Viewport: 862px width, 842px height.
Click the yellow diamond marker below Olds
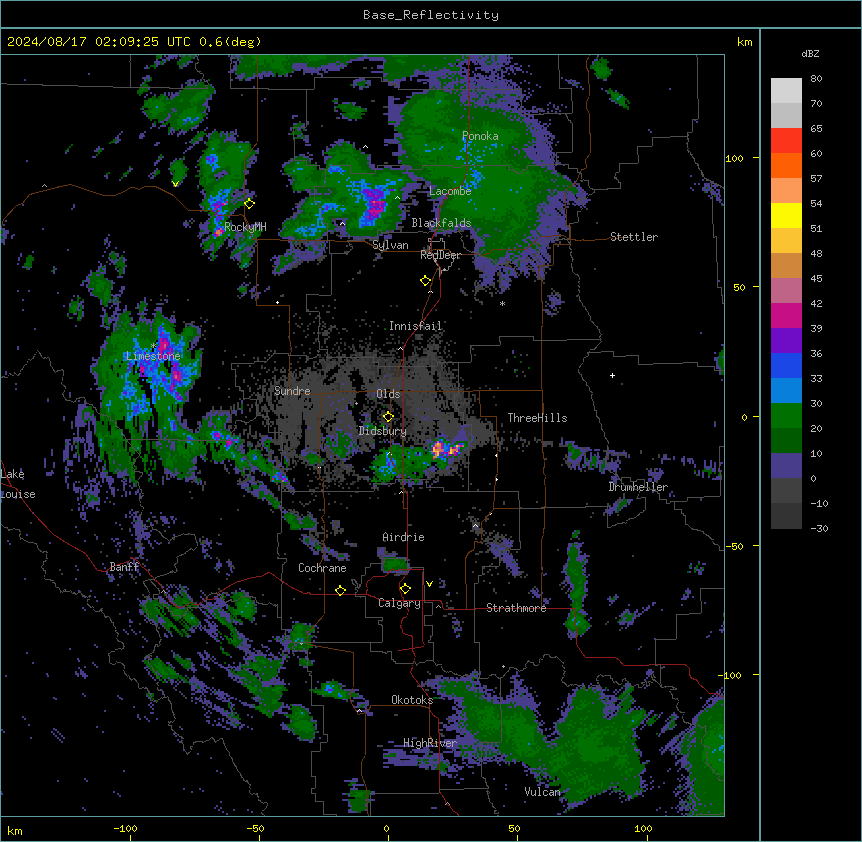389,417
